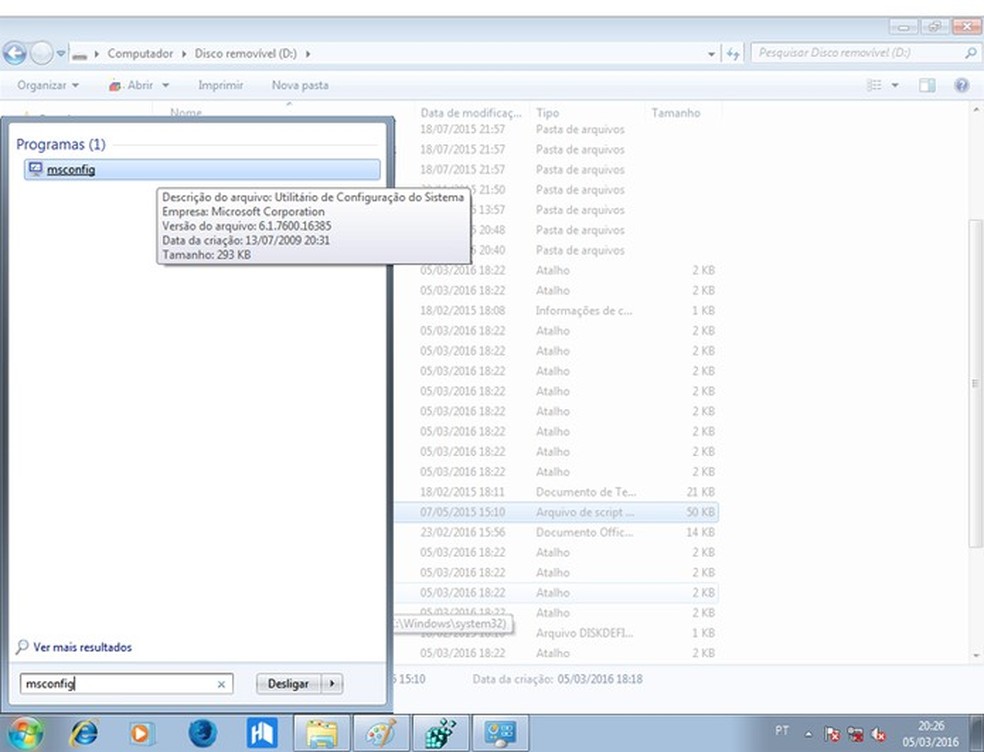
Task: Expand the Abrir dropdown arrow
Action: (166, 85)
